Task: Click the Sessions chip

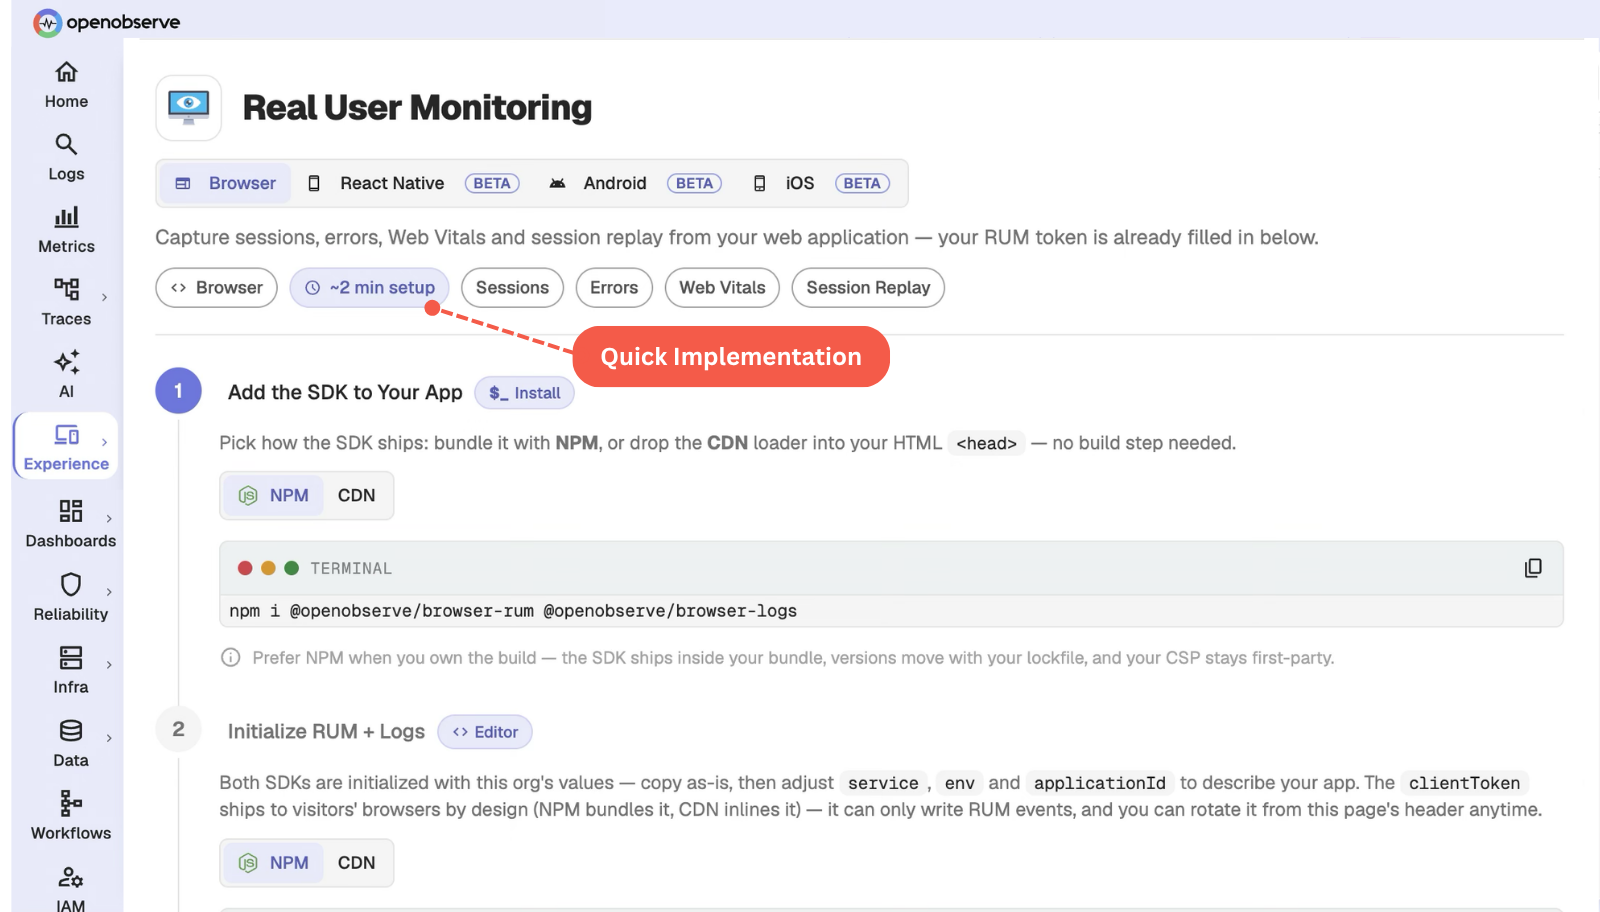Action: tap(512, 287)
